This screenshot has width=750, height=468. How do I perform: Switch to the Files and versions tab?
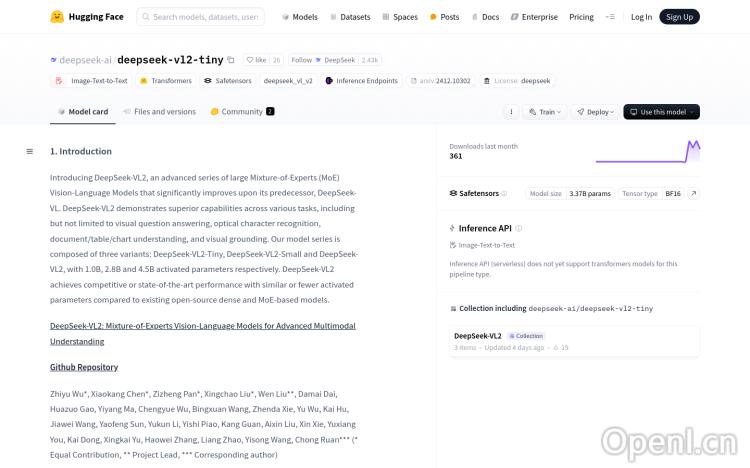coord(159,112)
